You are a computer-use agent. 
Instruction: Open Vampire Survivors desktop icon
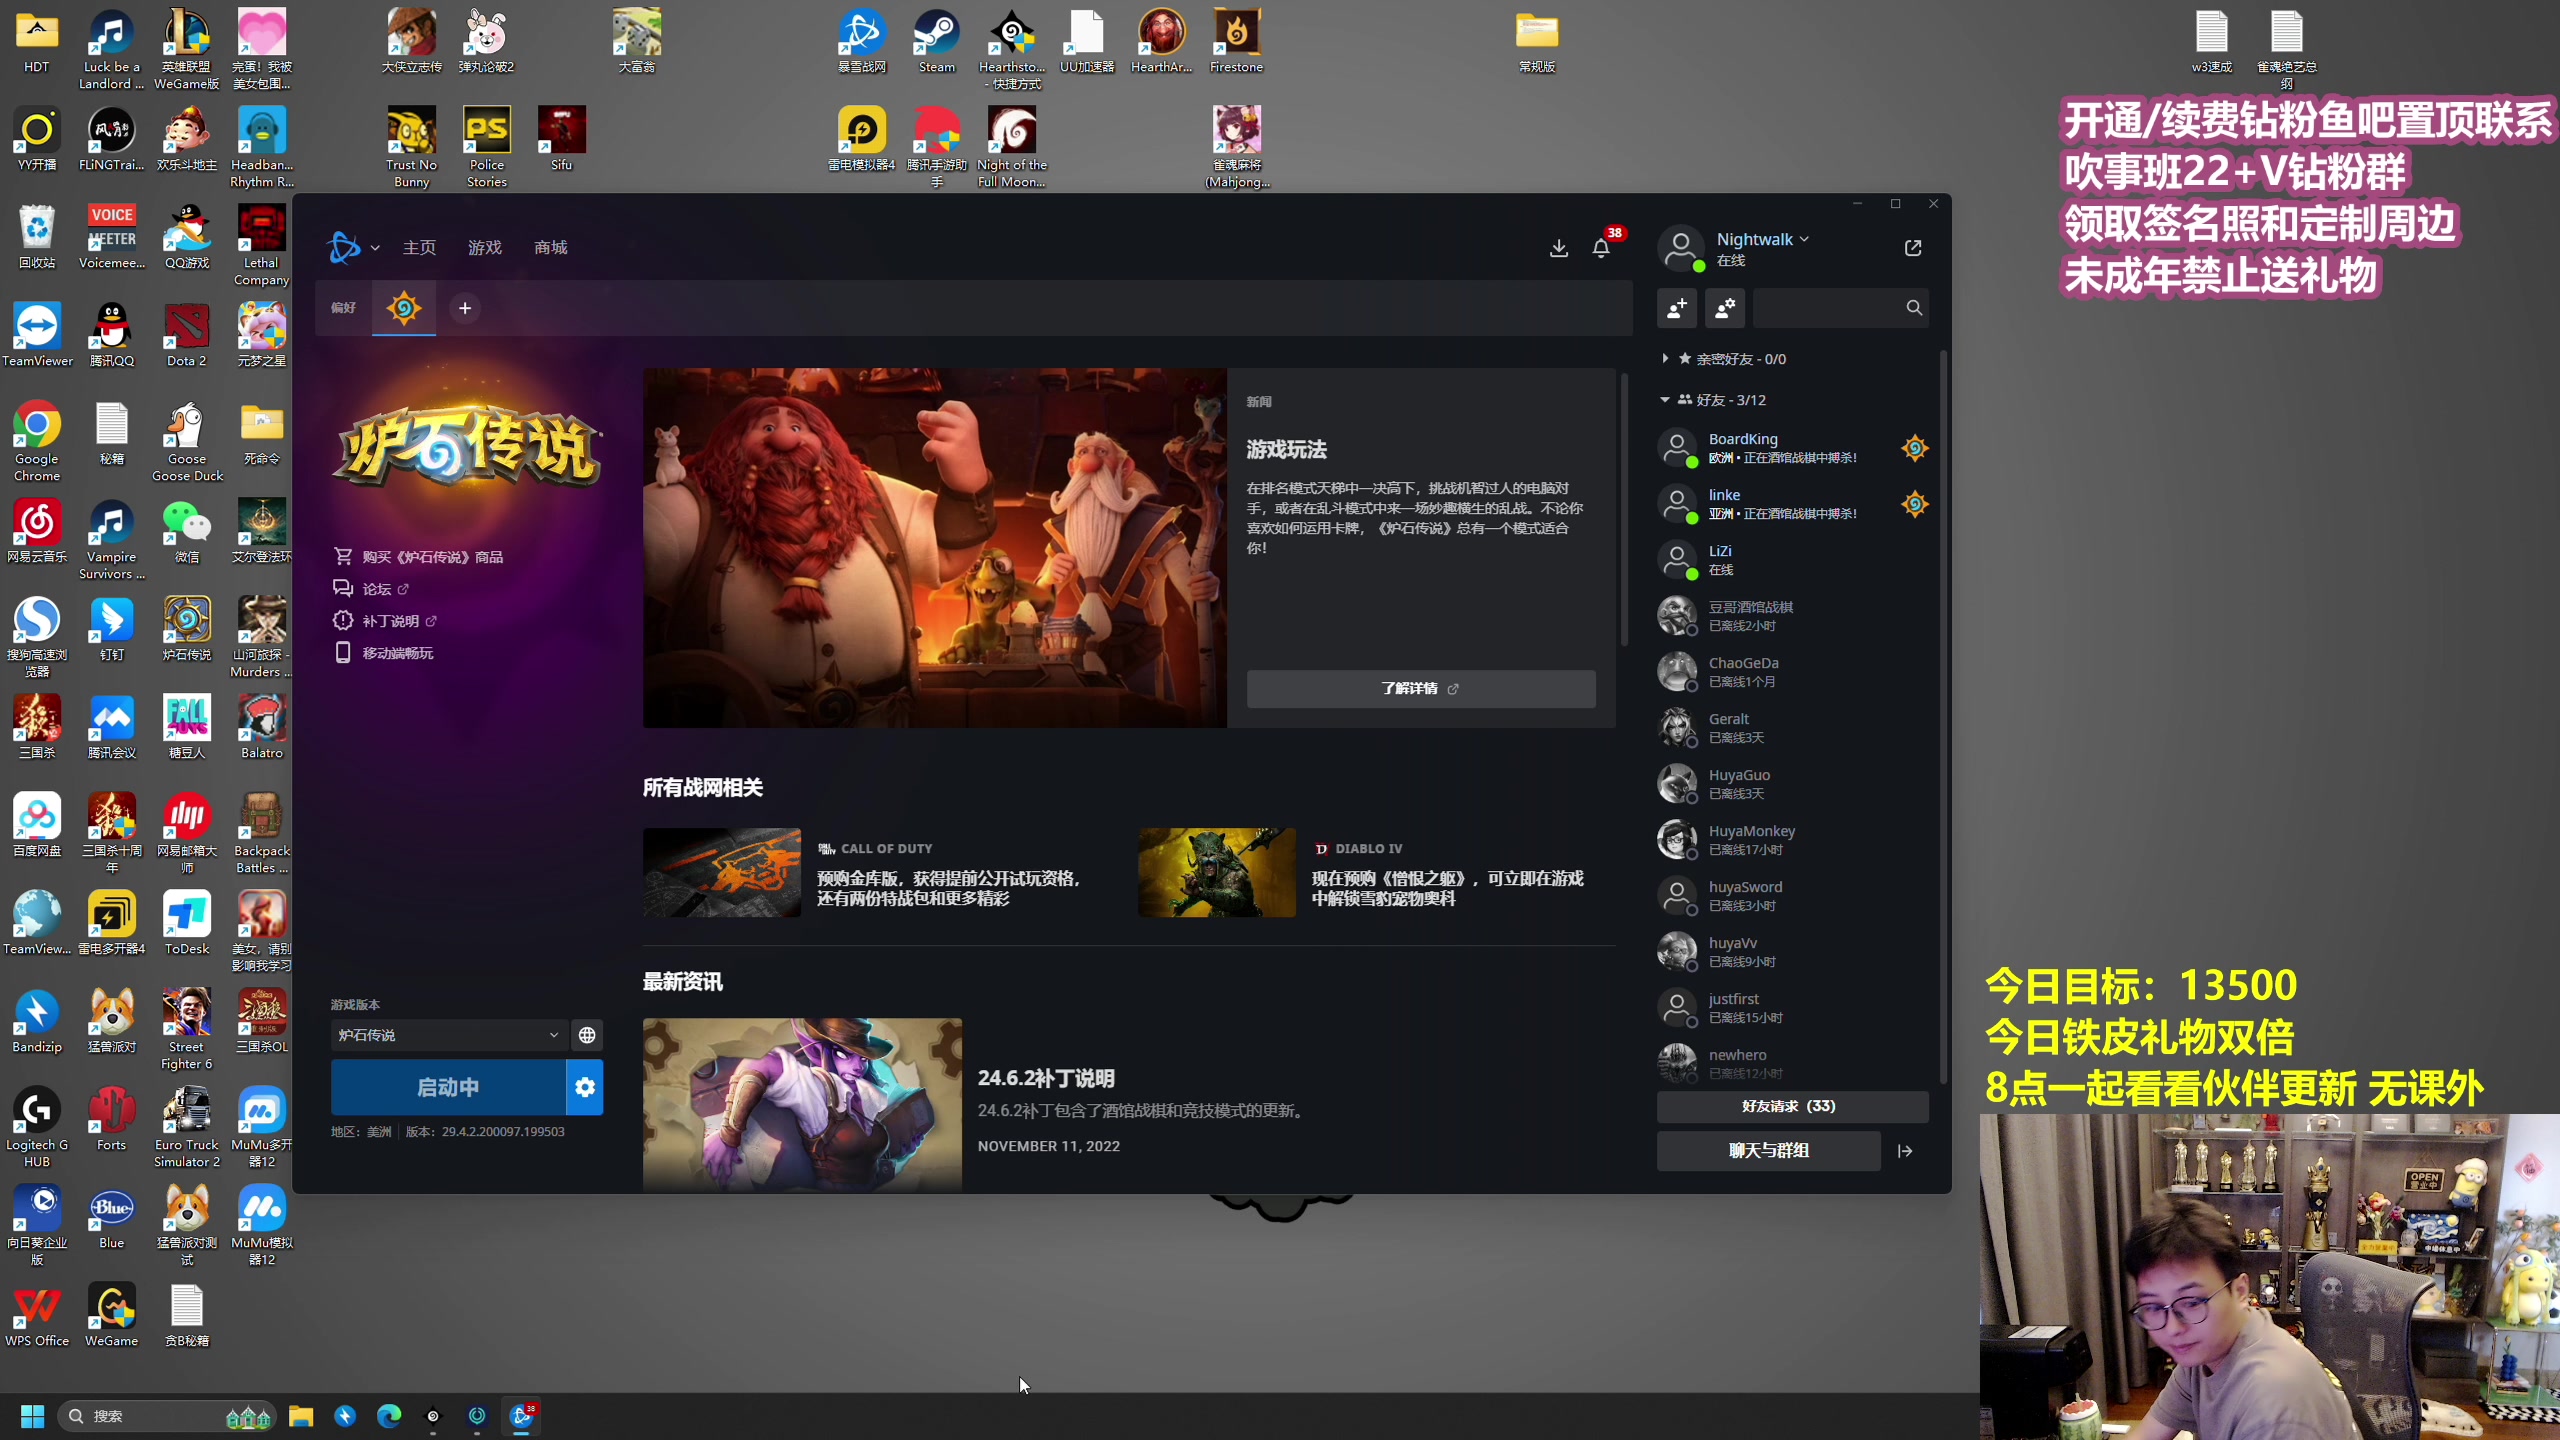pyautogui.click(x=112, y=539)
